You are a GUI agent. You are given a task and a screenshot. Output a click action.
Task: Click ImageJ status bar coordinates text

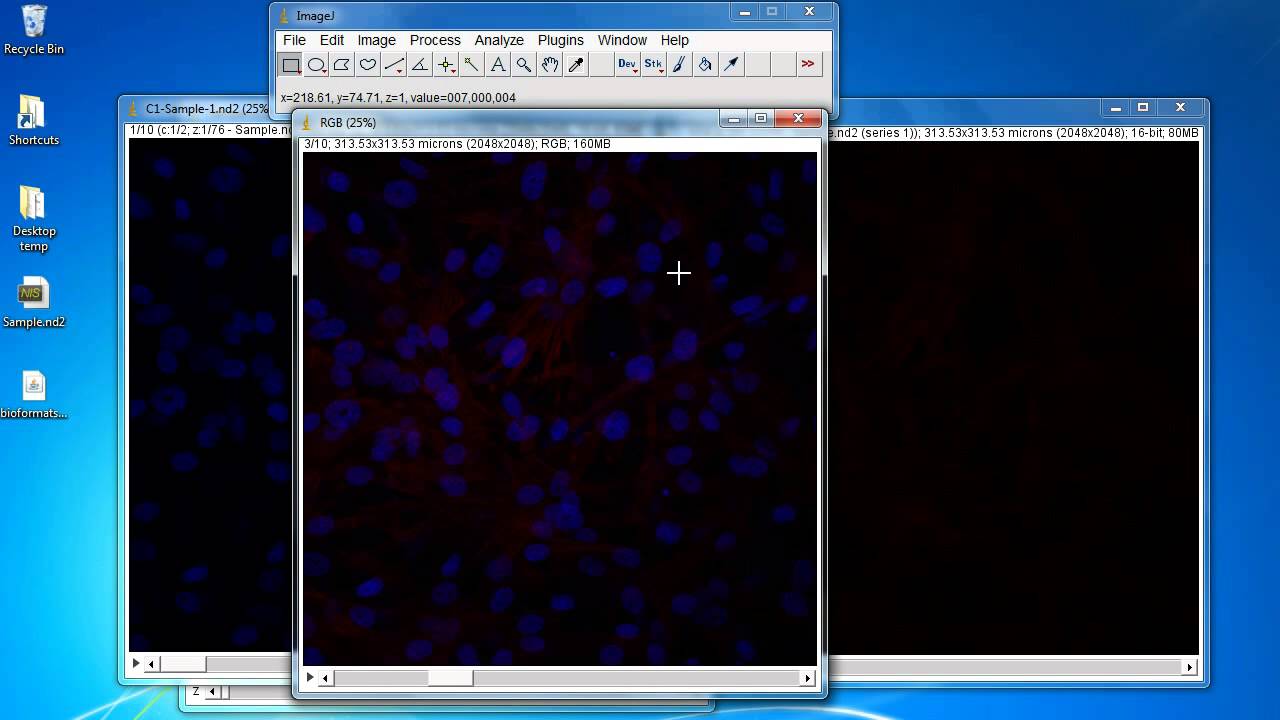(x=398, y=98)
